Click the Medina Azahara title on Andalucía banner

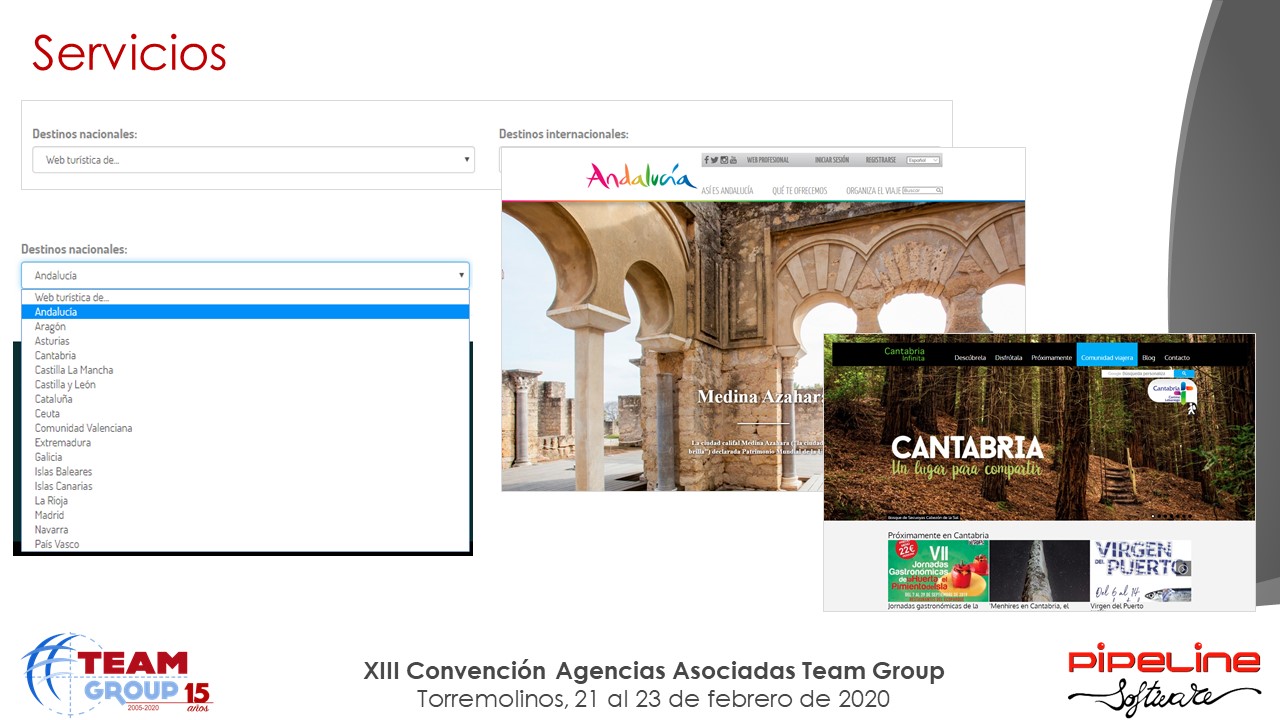[760, 397]
